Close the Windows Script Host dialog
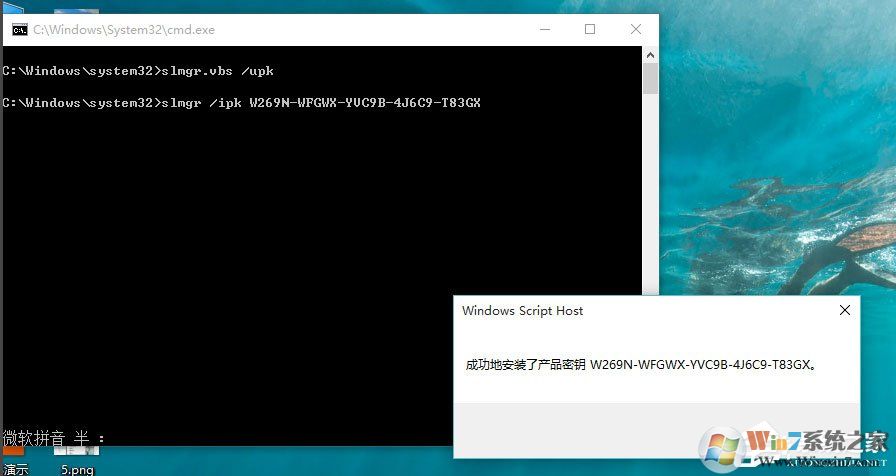Screen dimensions: 896x476 [845, 310]
